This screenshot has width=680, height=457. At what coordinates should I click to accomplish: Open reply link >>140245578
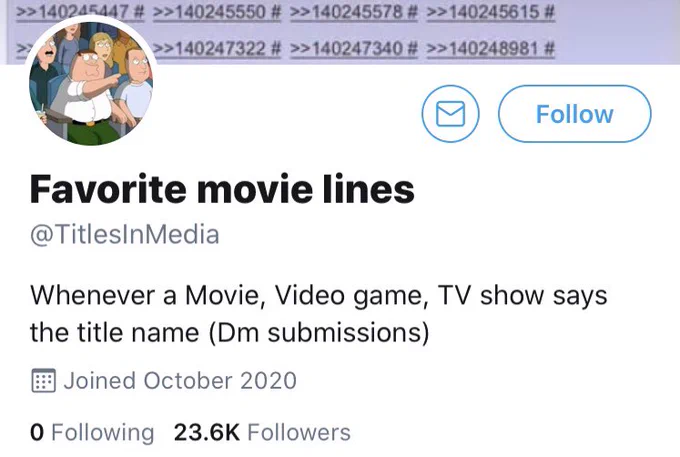[345, 12]
